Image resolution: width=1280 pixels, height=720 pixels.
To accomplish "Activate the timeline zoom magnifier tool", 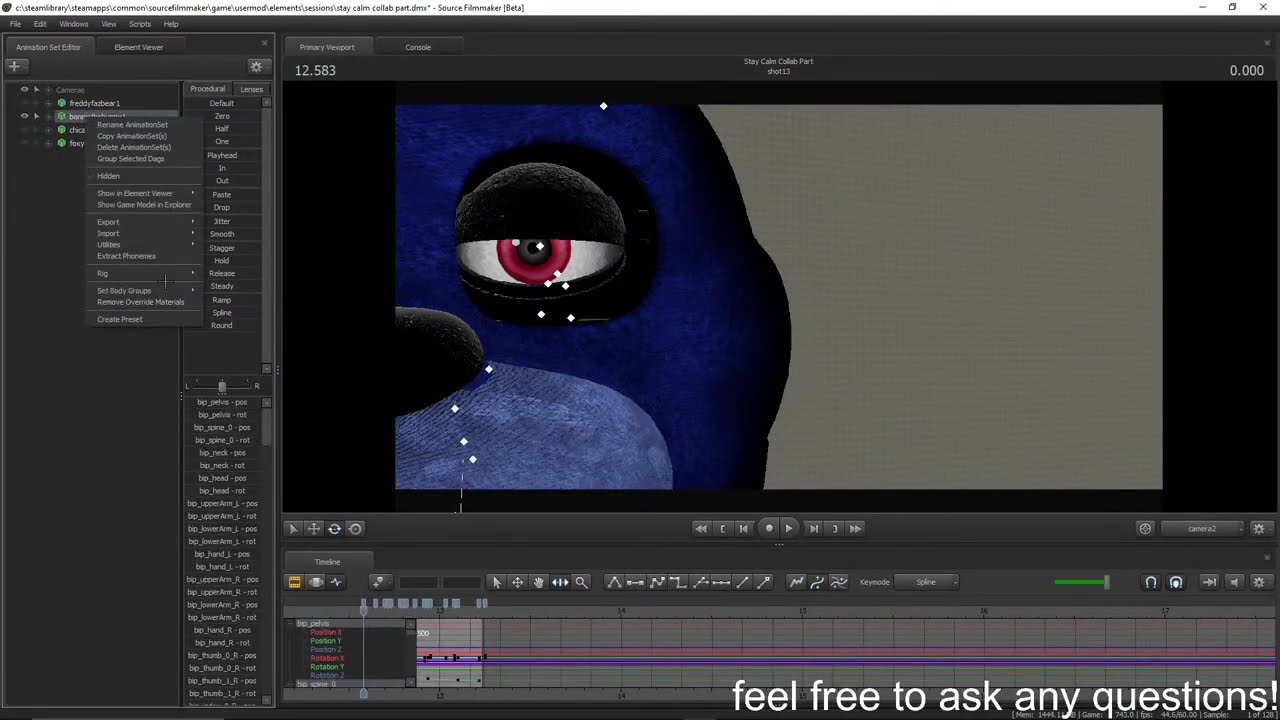I will tap(581, 582).
